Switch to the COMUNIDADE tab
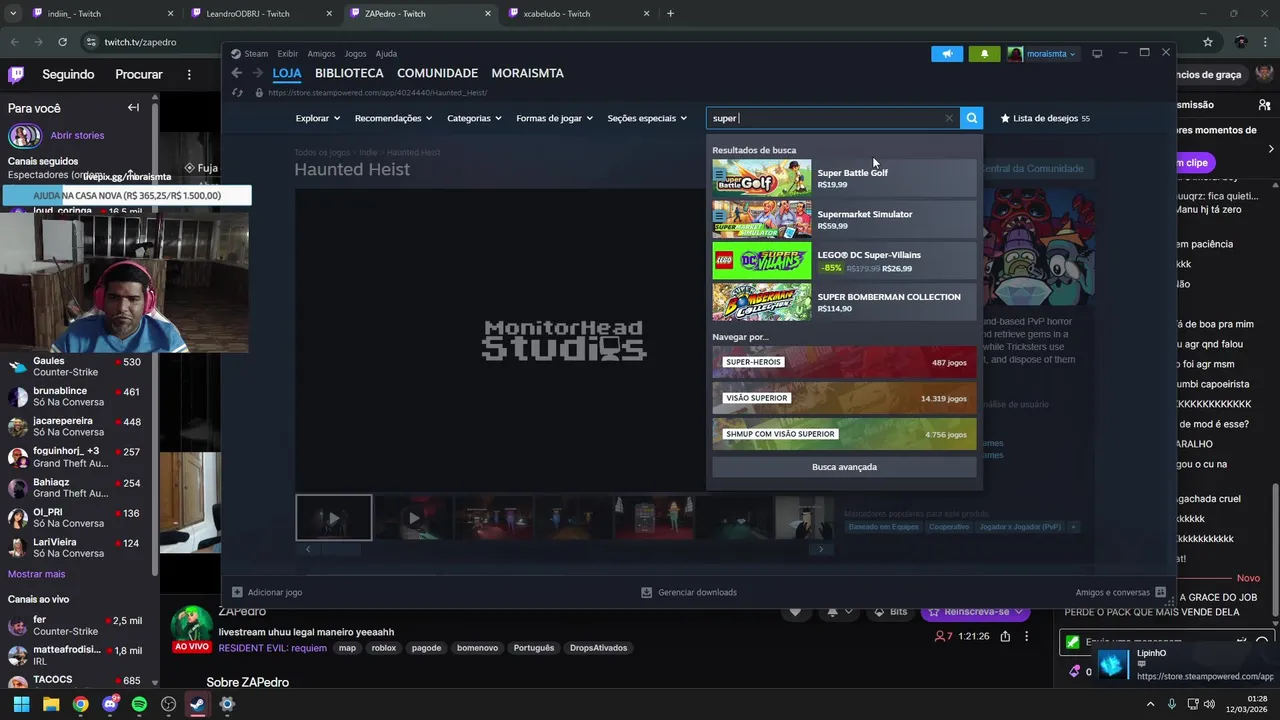The image size is (1280, 720). (x=437, y=73)
